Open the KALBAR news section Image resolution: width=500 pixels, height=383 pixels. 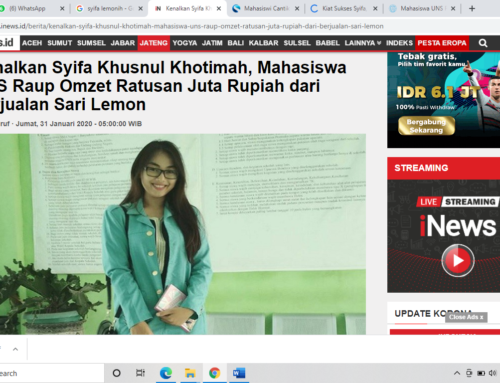(263, 43)
